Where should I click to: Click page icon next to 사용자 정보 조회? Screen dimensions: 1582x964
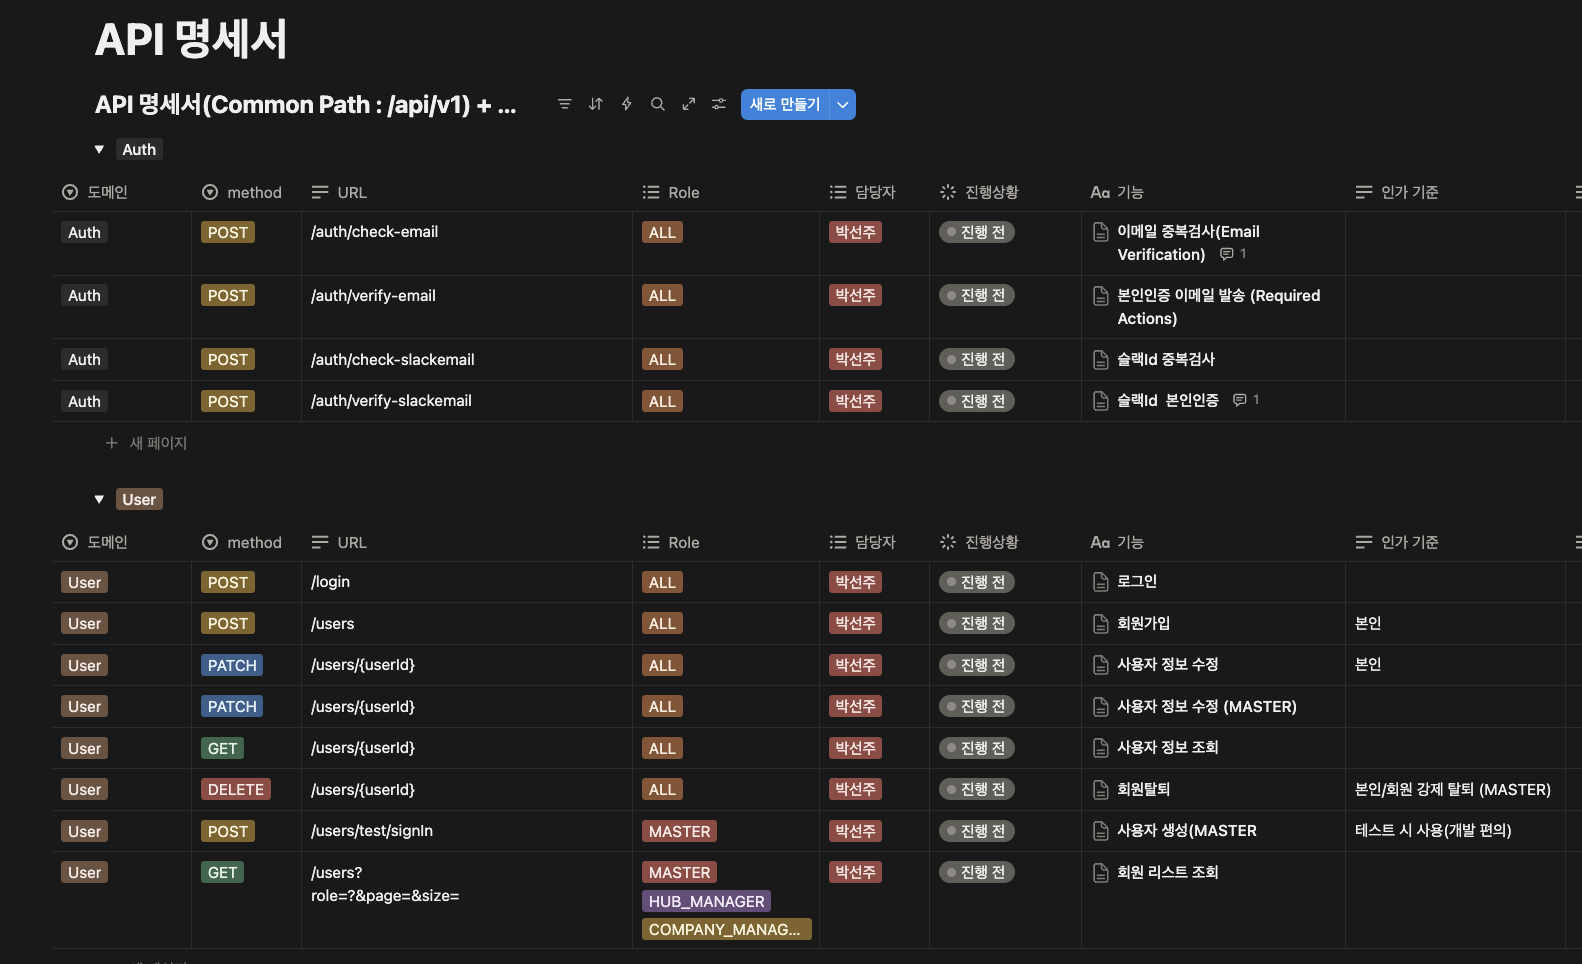tap(1101, 748)
